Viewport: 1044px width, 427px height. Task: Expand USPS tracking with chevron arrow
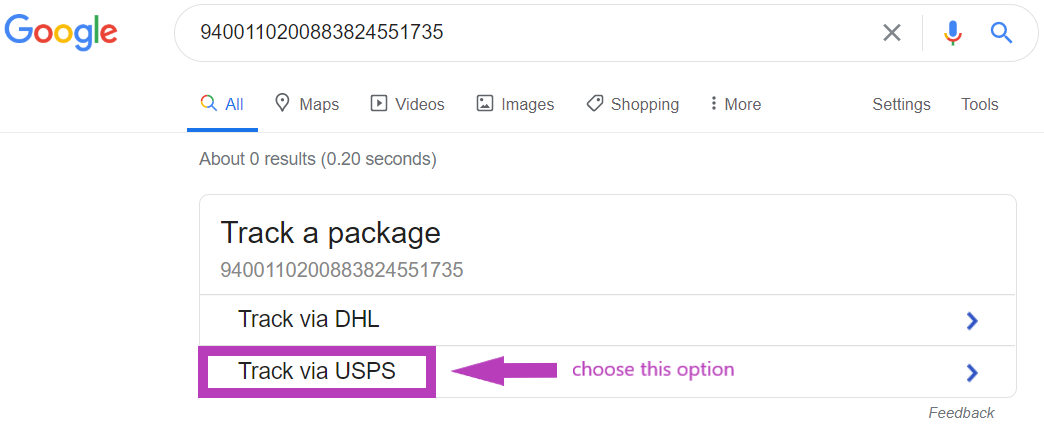coord(971,373)
